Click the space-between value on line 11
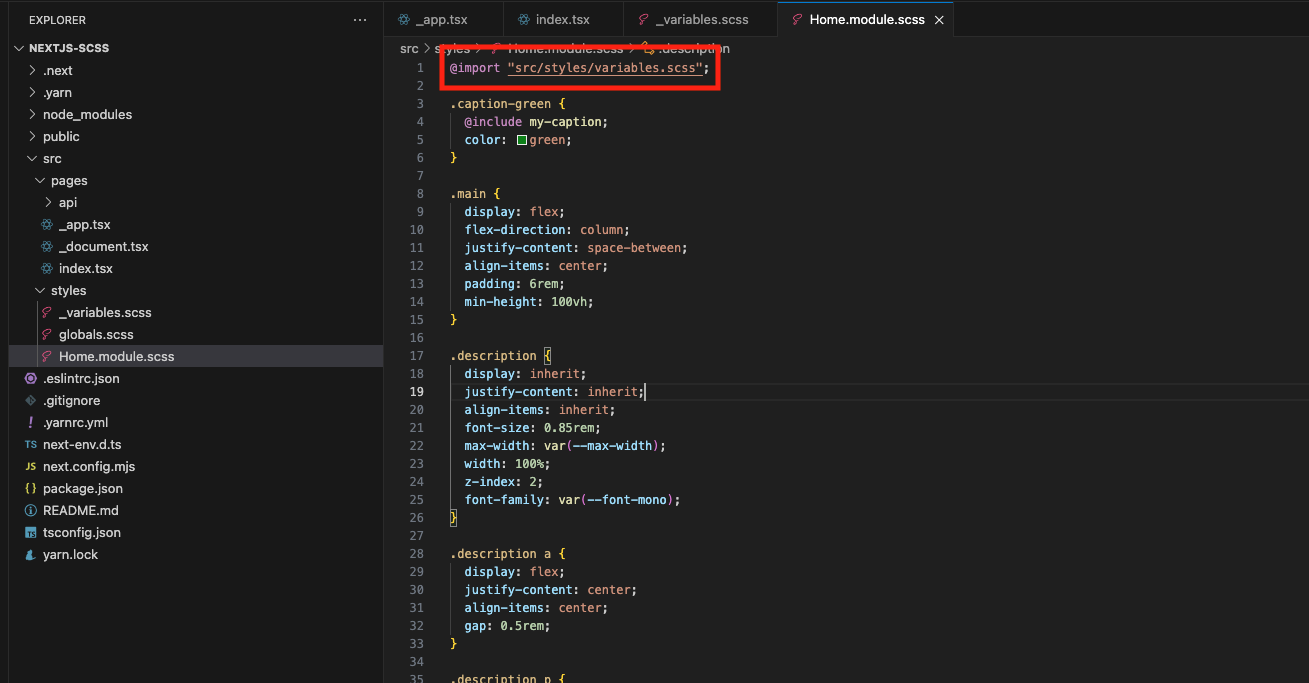1309x683 pixels. [x=634, y=248]
